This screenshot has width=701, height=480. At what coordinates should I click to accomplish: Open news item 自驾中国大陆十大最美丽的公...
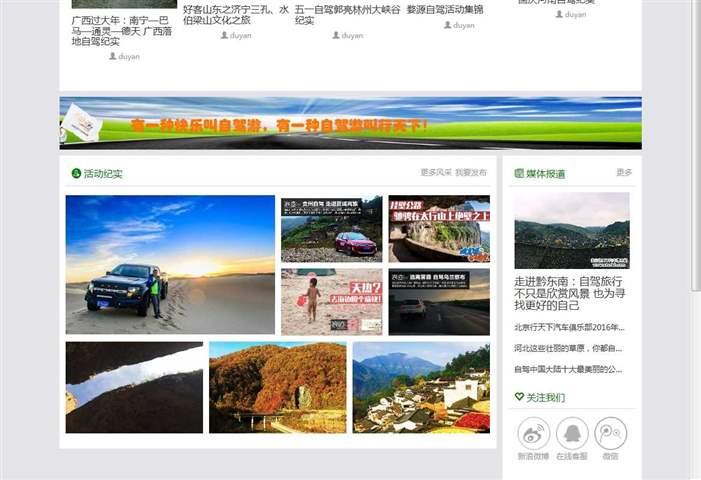pyautogui.click(x=568, y=369)
